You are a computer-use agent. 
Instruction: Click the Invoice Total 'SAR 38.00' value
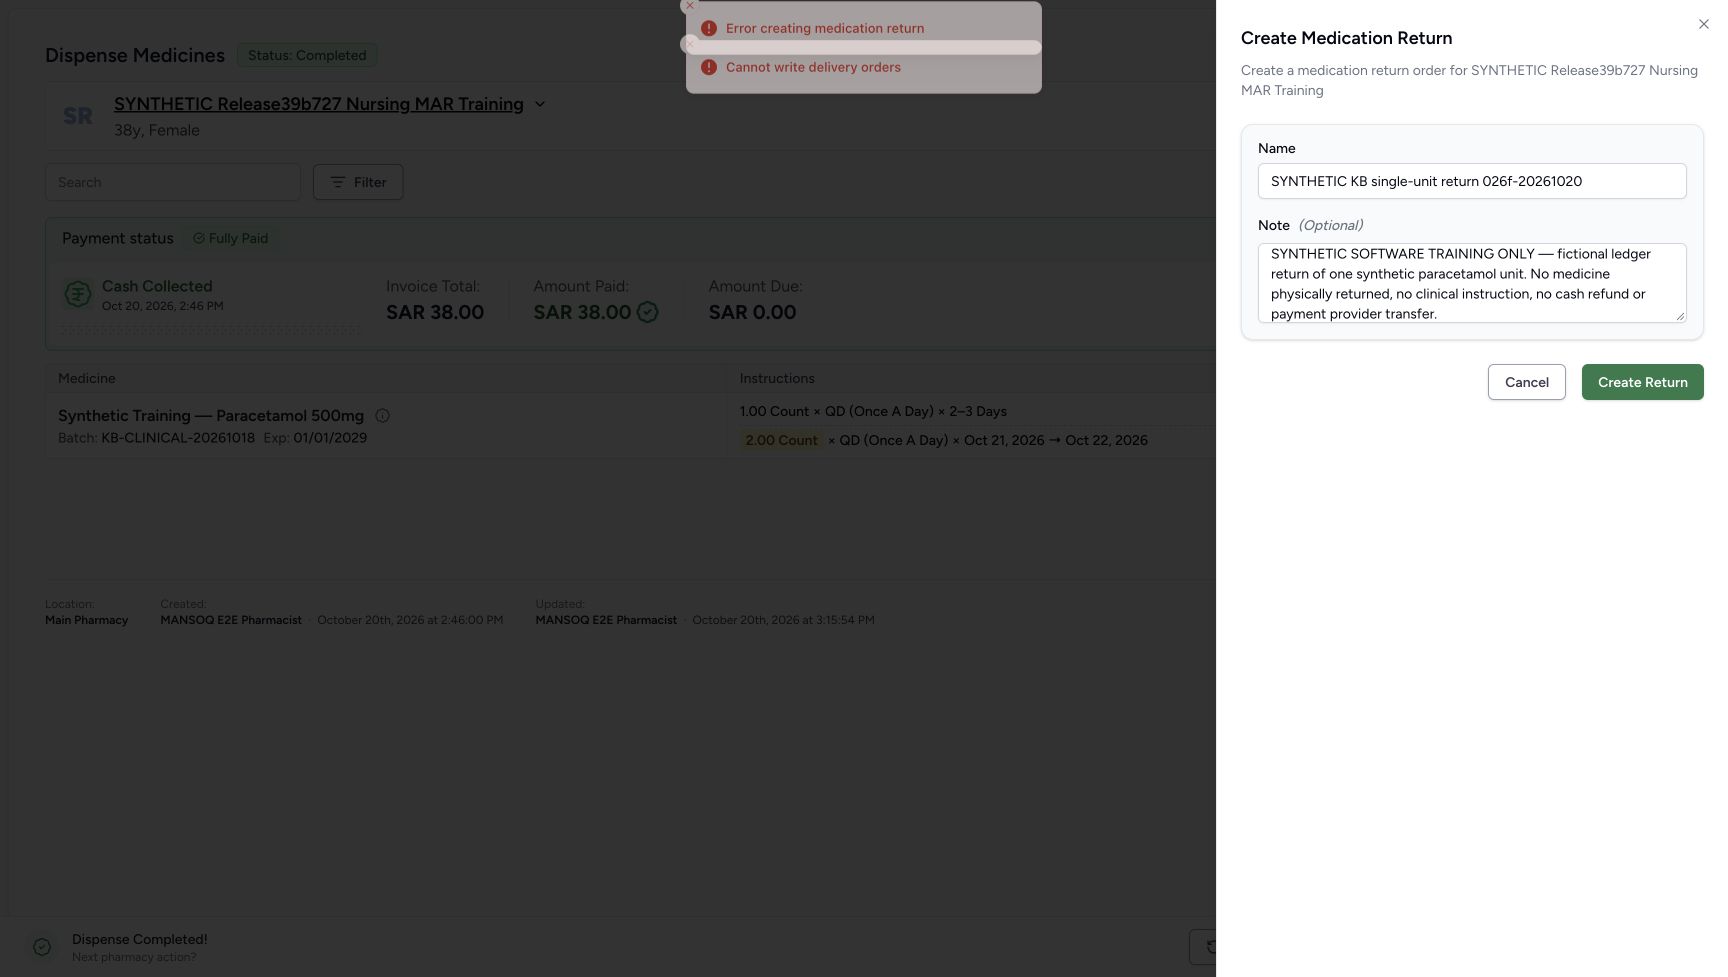[435, 312]
